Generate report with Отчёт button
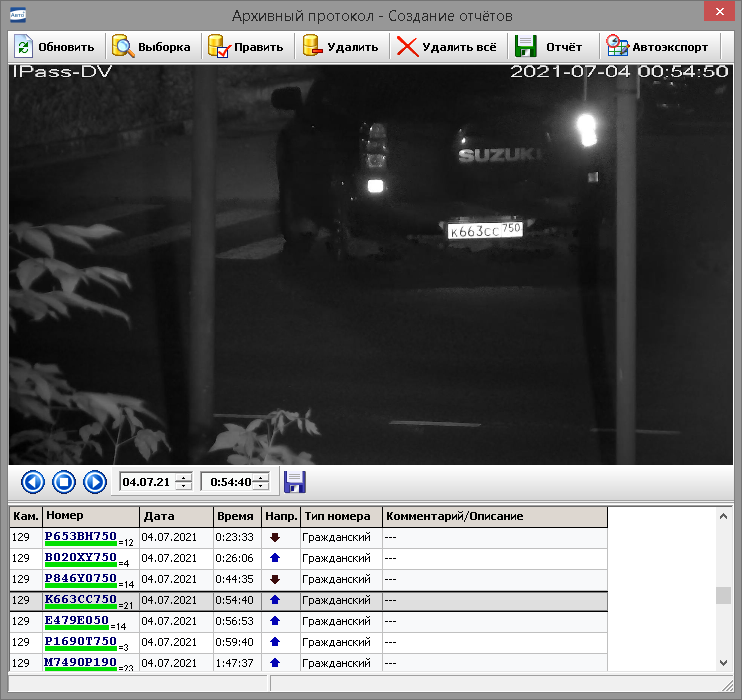The height and width of the screenshot is (700, 742). pos(549,47)
